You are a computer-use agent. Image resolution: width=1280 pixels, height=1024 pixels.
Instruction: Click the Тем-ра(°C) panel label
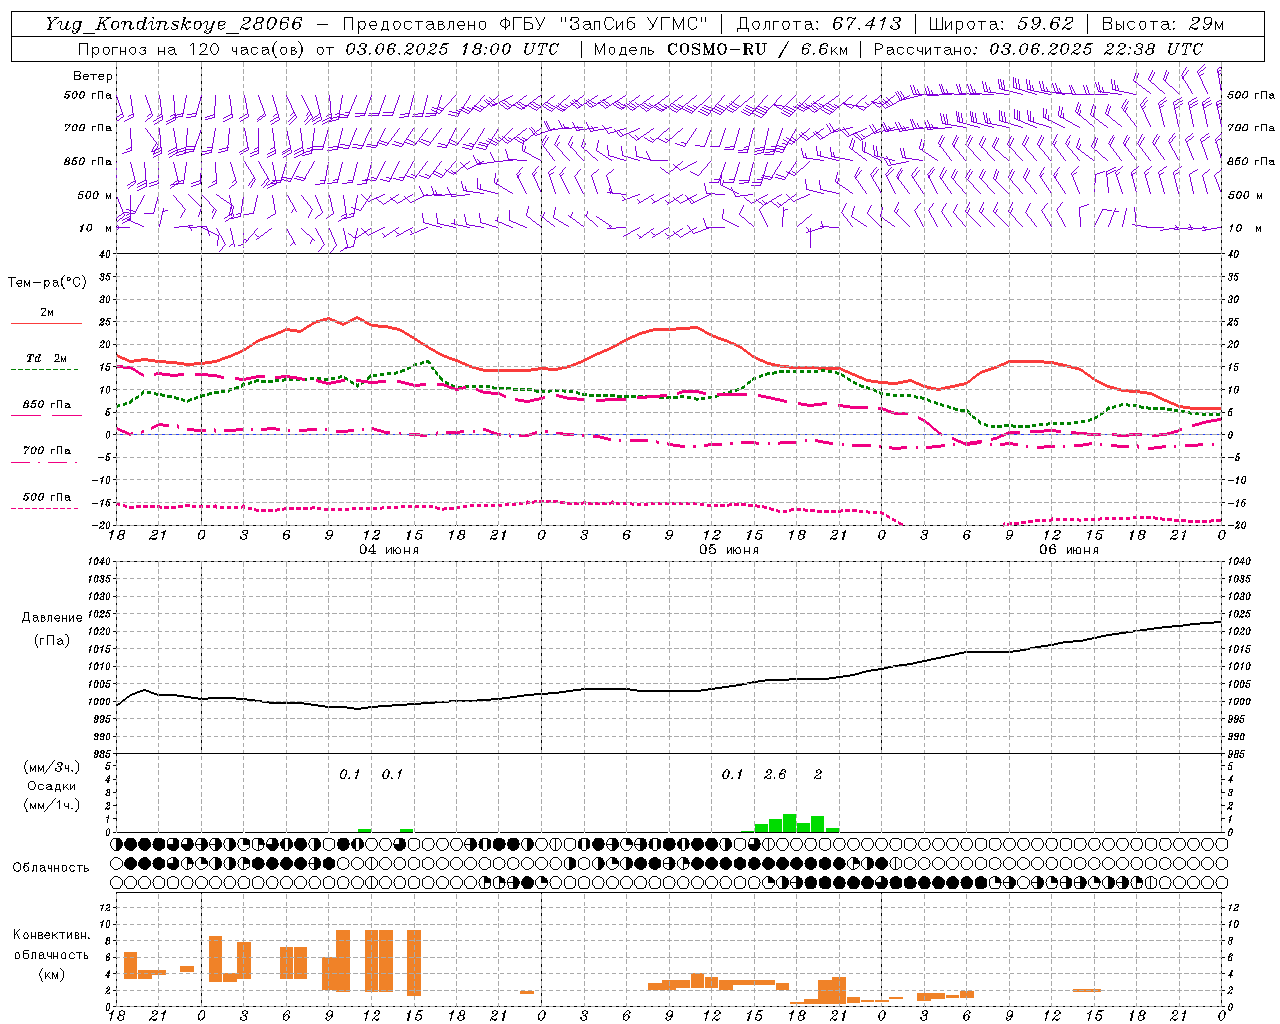(47, 283)
